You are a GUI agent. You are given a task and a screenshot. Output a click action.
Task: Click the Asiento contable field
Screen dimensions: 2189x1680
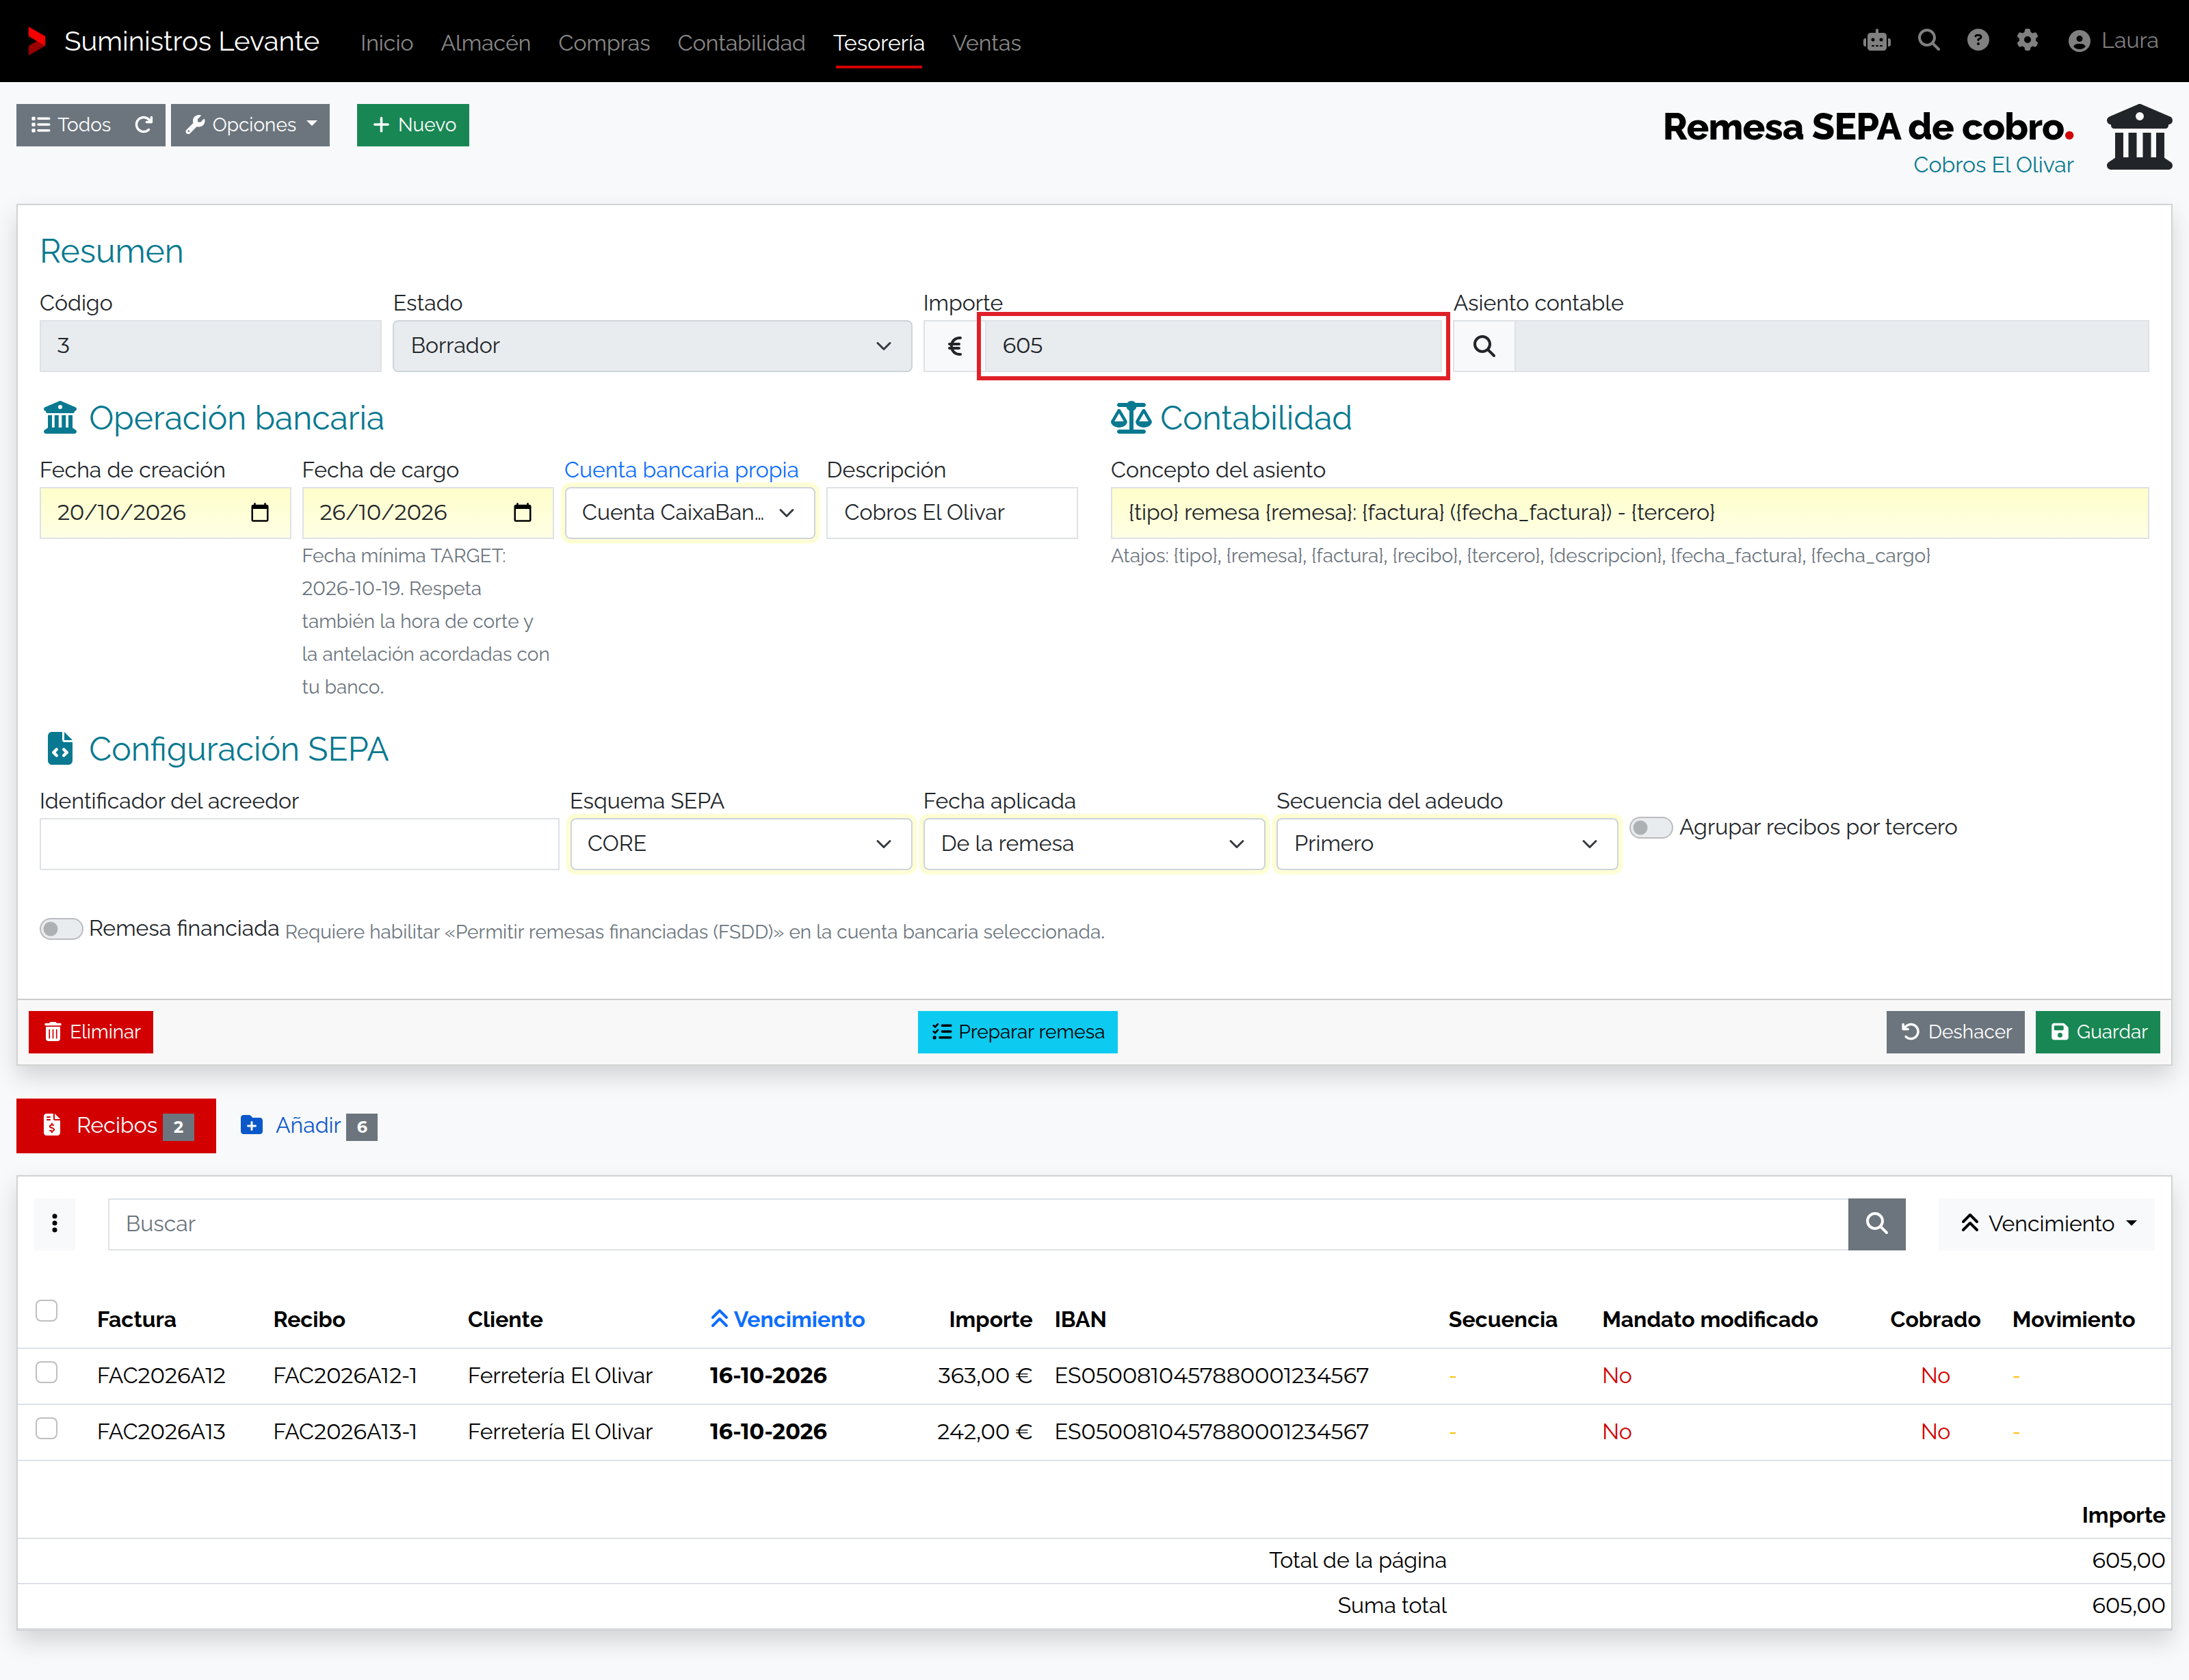point(1831,346)
